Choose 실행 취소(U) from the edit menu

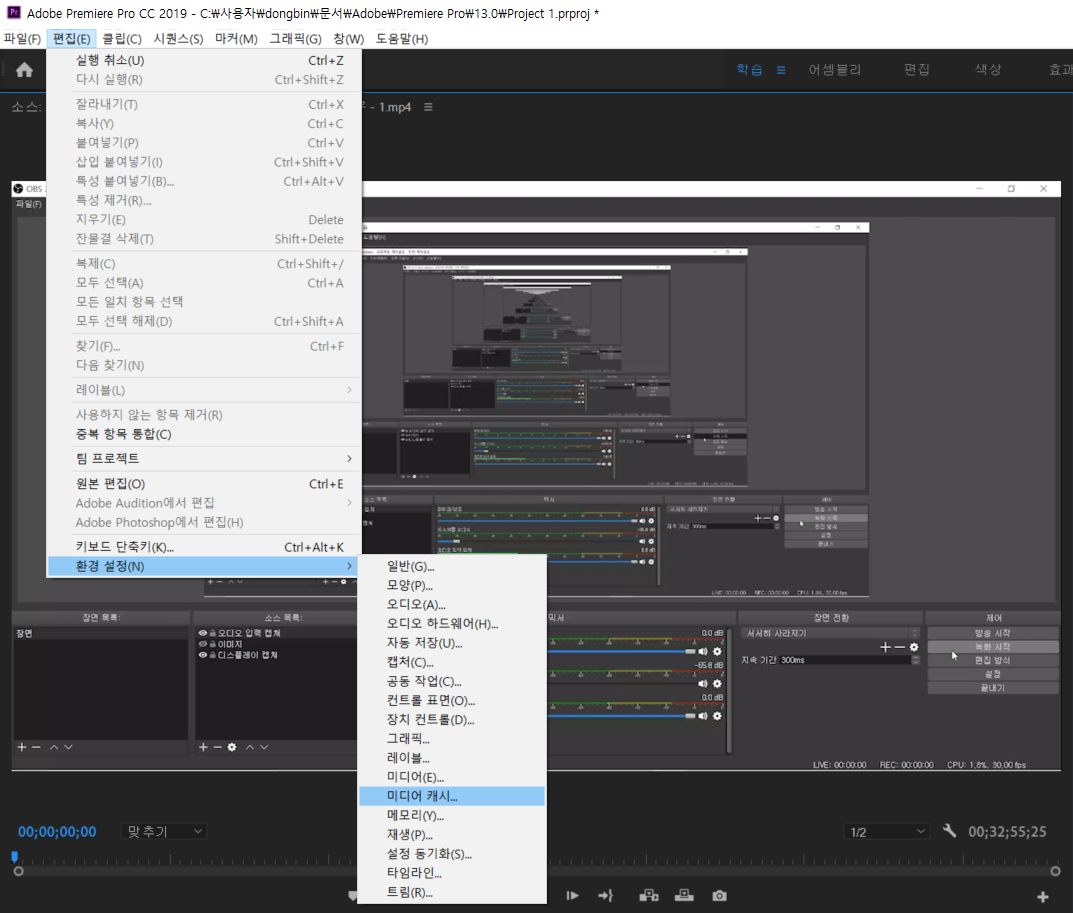click(205, 60)
